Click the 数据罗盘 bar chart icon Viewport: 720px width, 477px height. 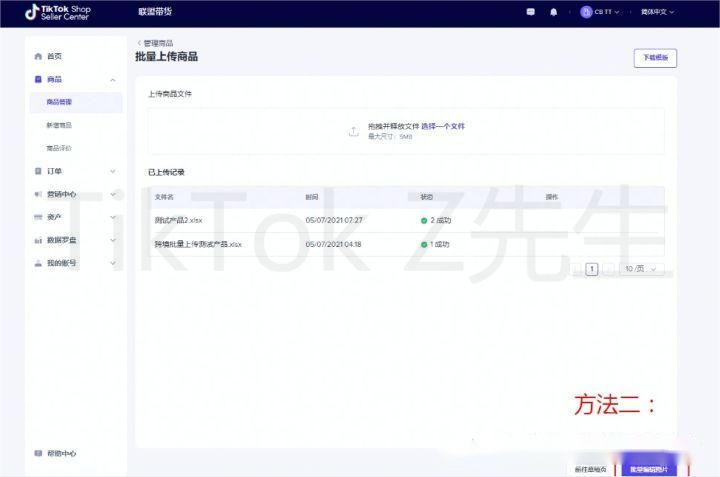[x=38, y=240]
